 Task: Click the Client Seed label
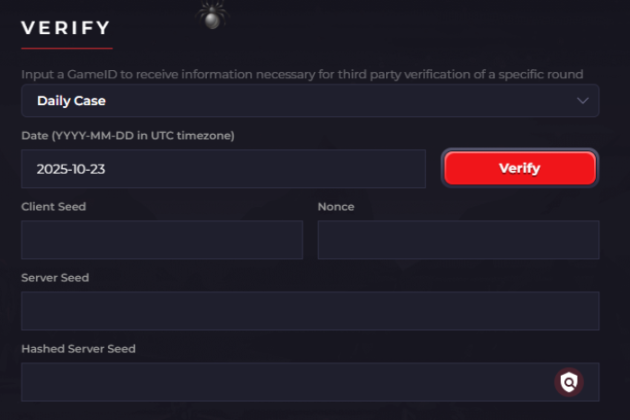coord(53,207)
